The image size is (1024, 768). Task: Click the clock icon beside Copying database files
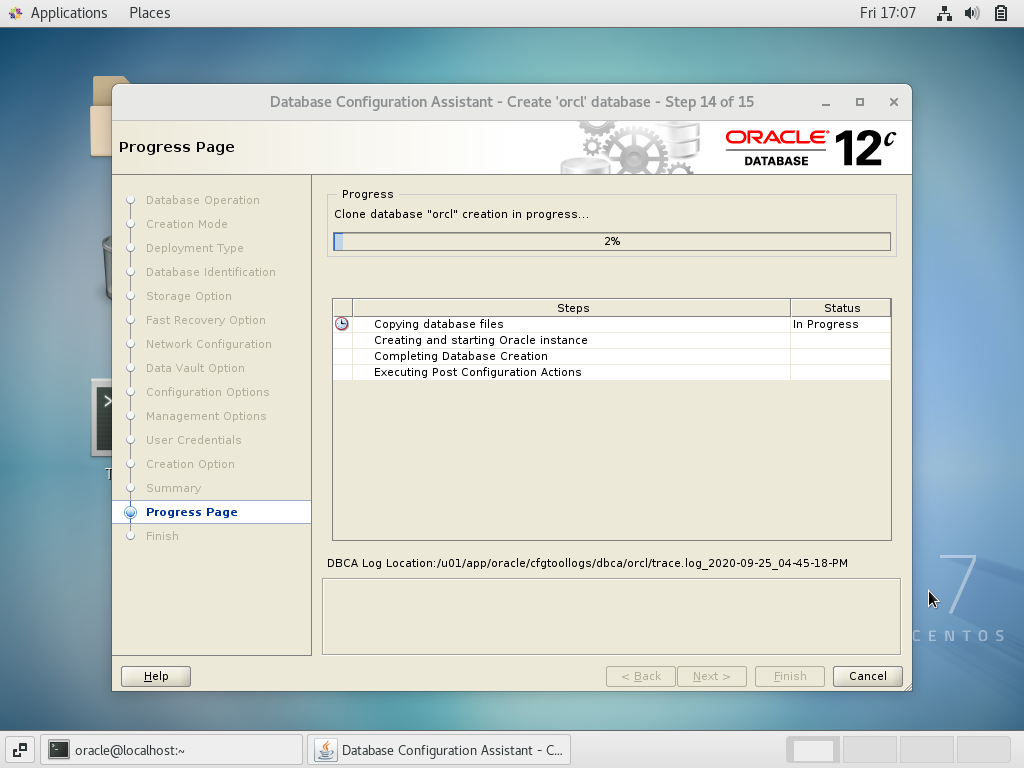[x=342, y=324]
